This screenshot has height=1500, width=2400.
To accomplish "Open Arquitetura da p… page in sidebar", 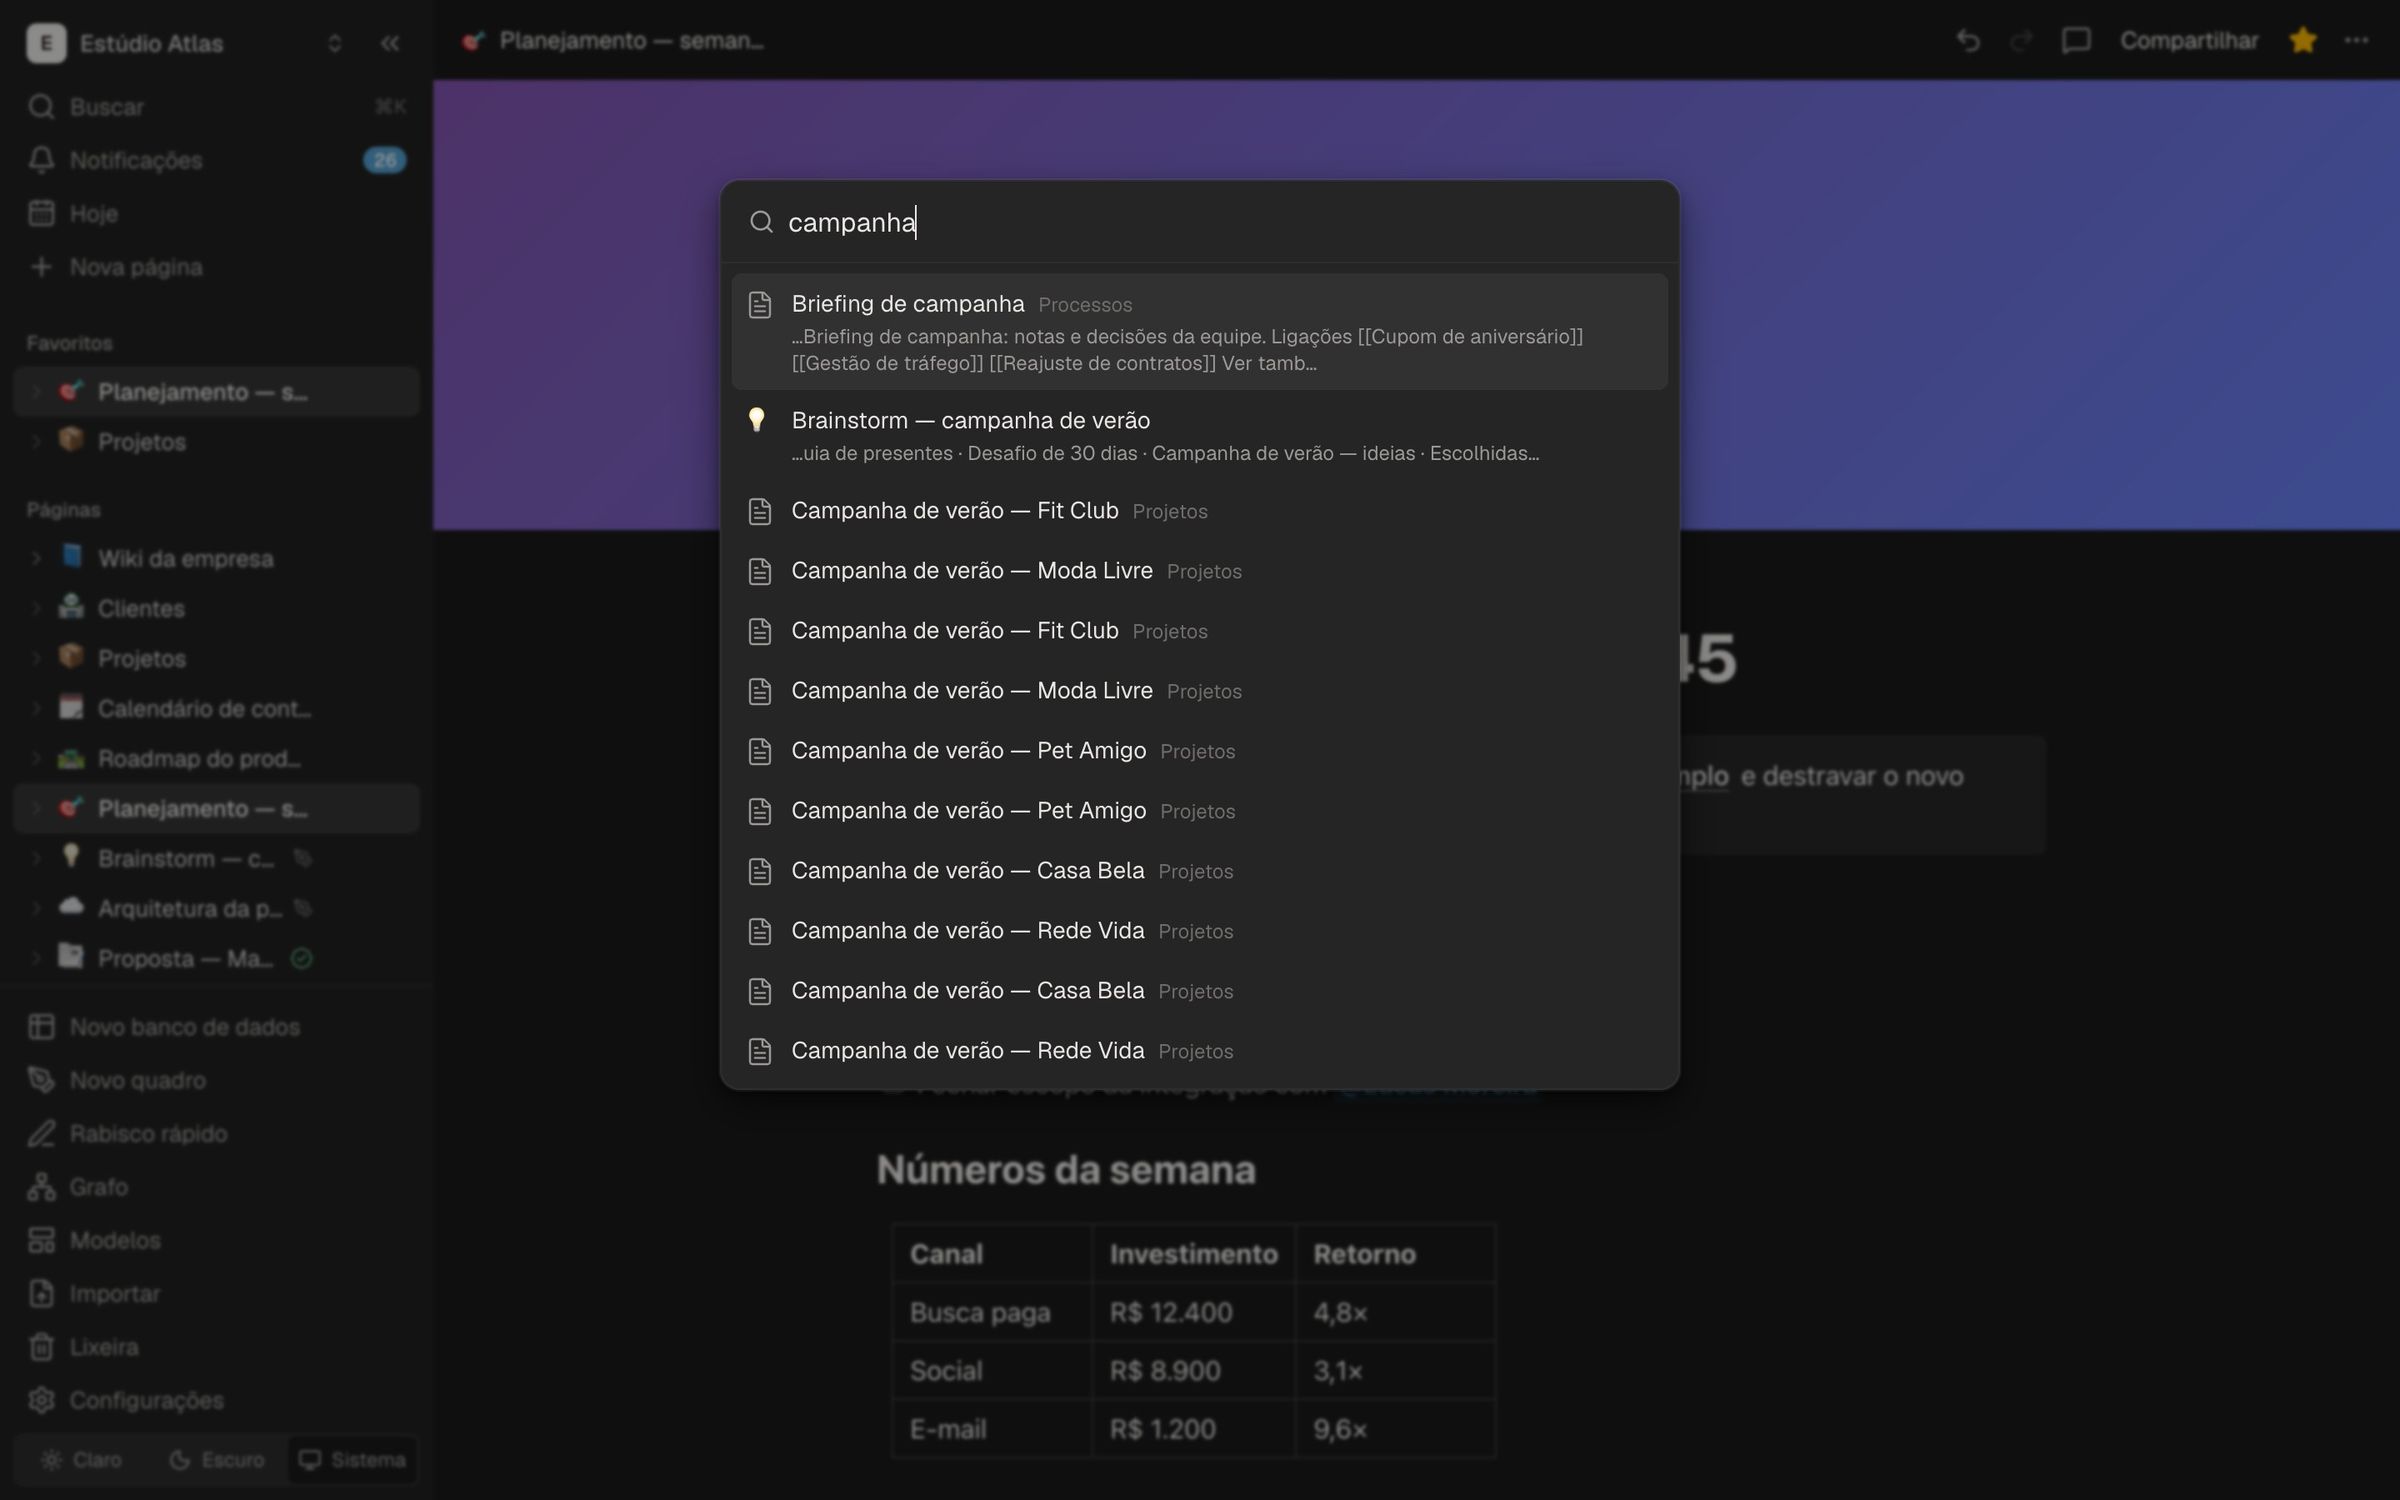I will tap(216, 908).
